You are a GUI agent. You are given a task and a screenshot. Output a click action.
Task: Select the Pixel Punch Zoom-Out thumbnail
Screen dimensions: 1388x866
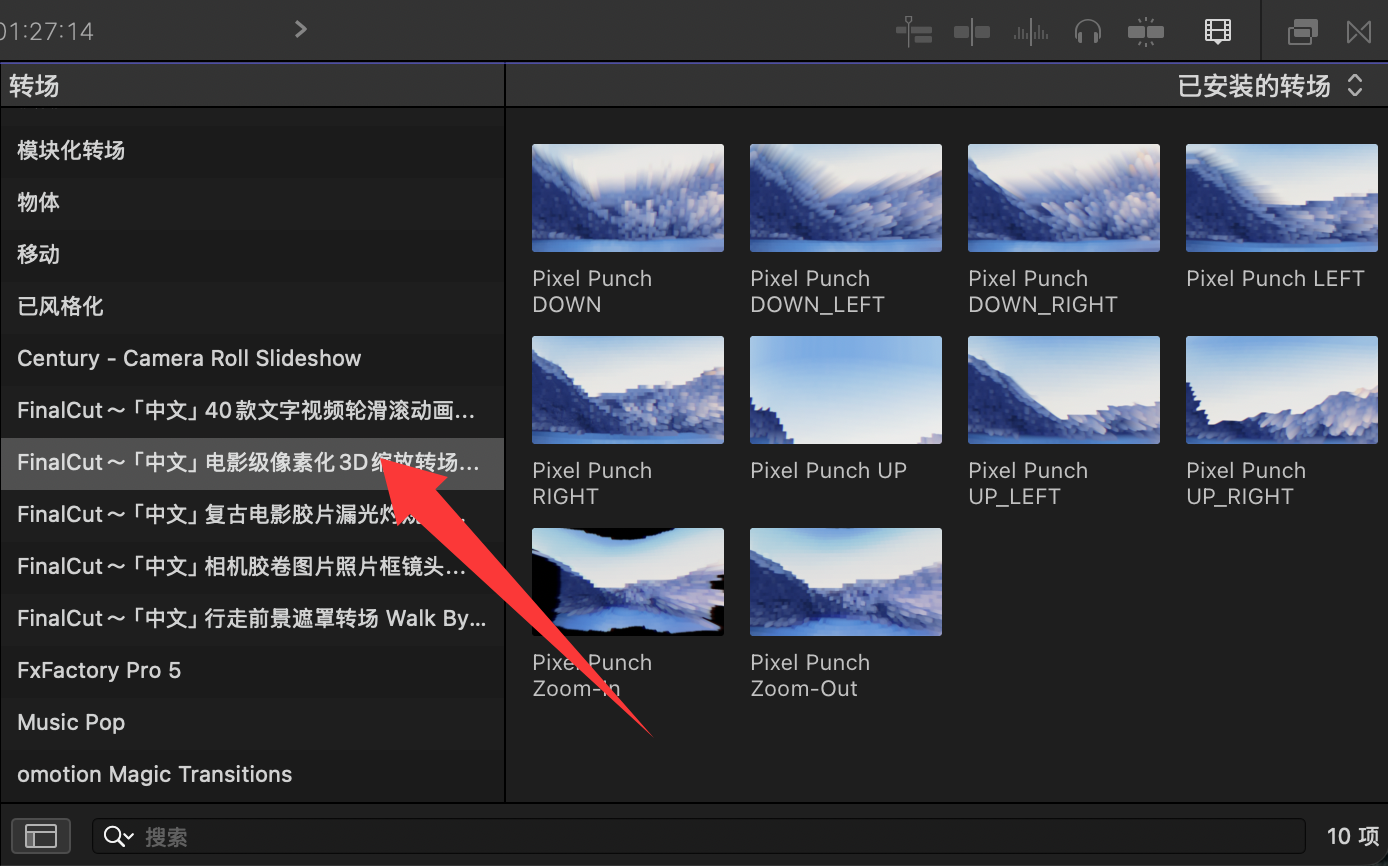click(845, 582)
